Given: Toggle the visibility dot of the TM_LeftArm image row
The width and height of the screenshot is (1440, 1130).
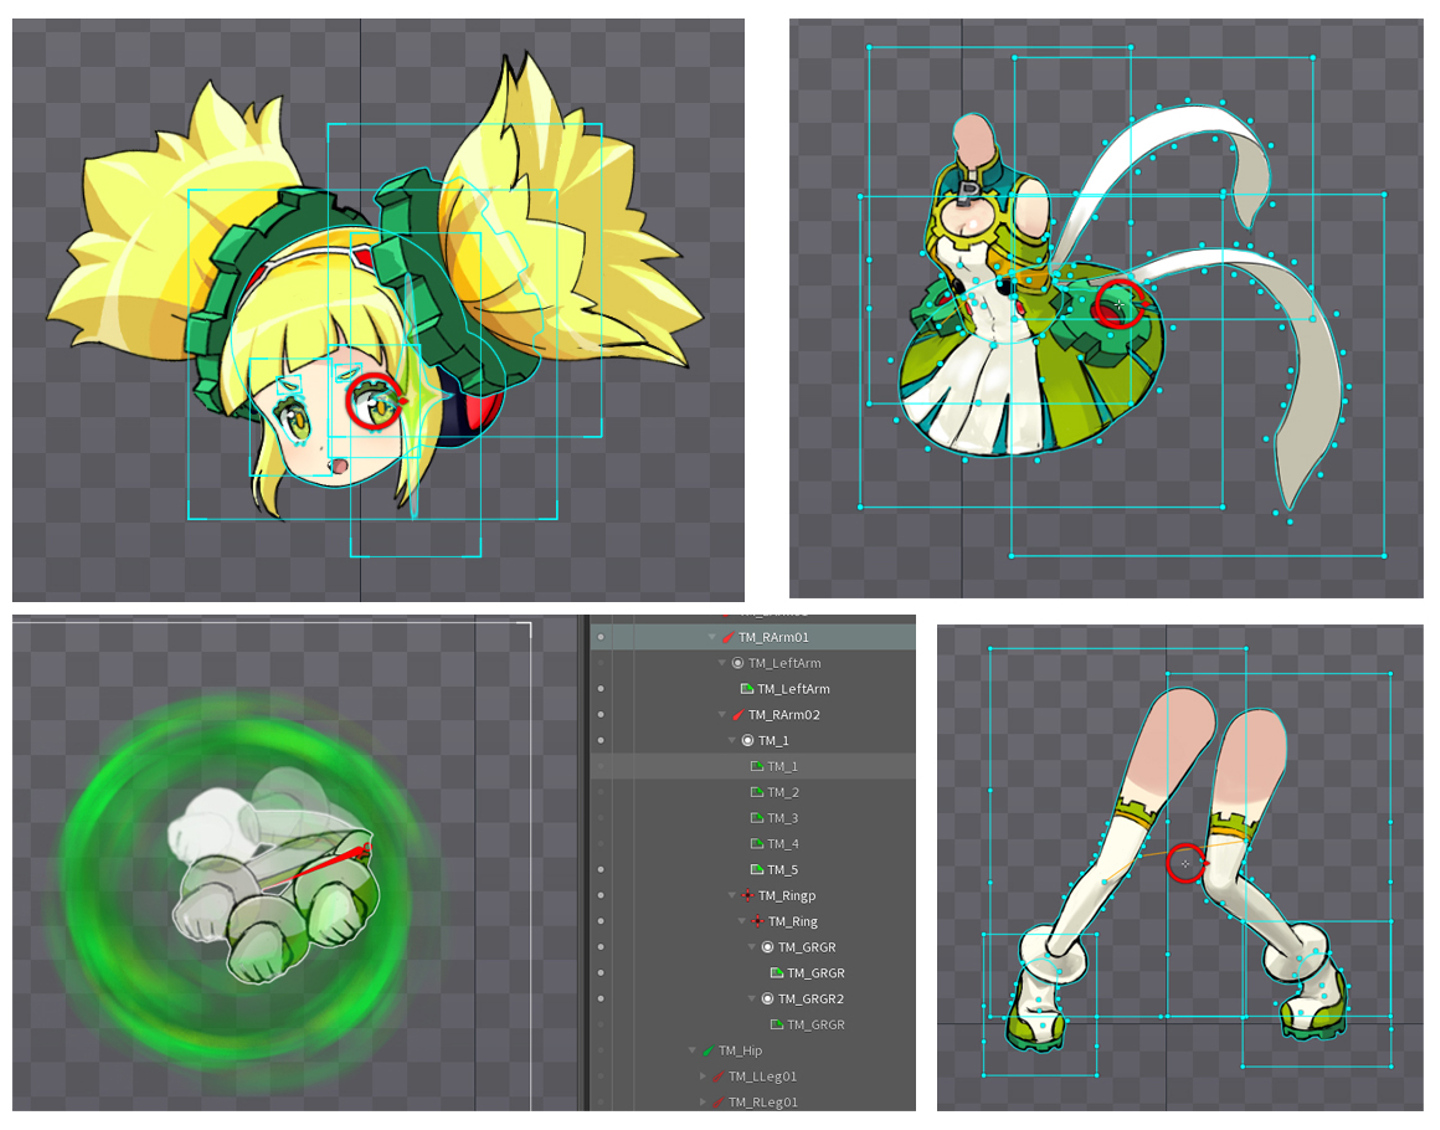Looking at the screenshot, I should point(601,689).
